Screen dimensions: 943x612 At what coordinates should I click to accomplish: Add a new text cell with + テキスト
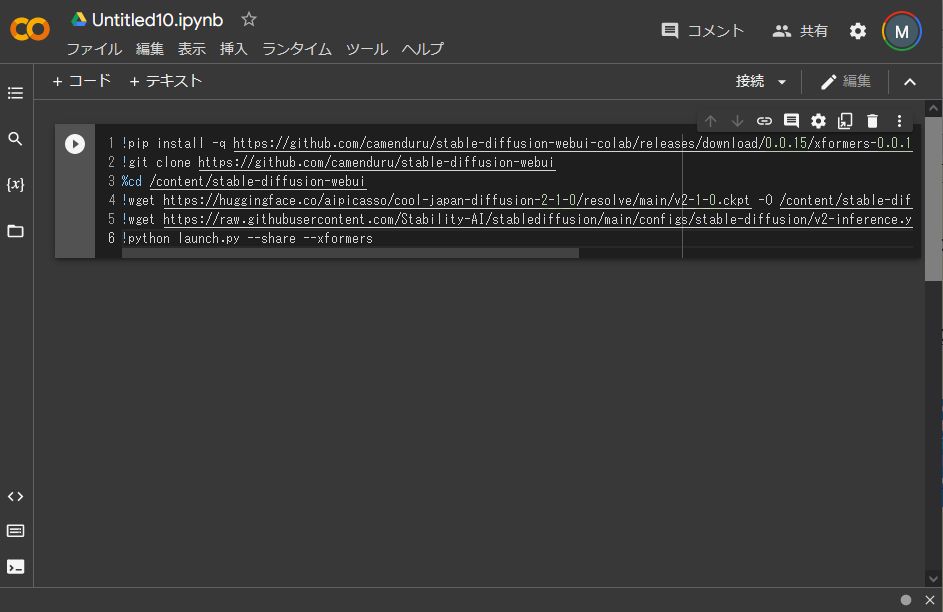point(165,81)
